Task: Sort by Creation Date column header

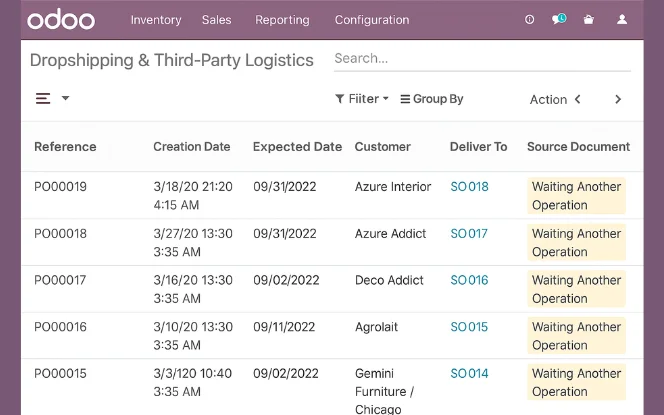Action: [192, 147]
